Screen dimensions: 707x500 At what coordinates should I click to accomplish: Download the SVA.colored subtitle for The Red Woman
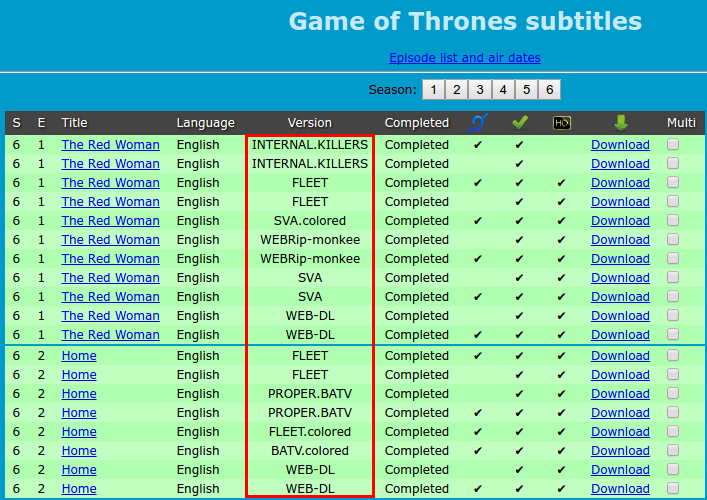pos(620,221)
